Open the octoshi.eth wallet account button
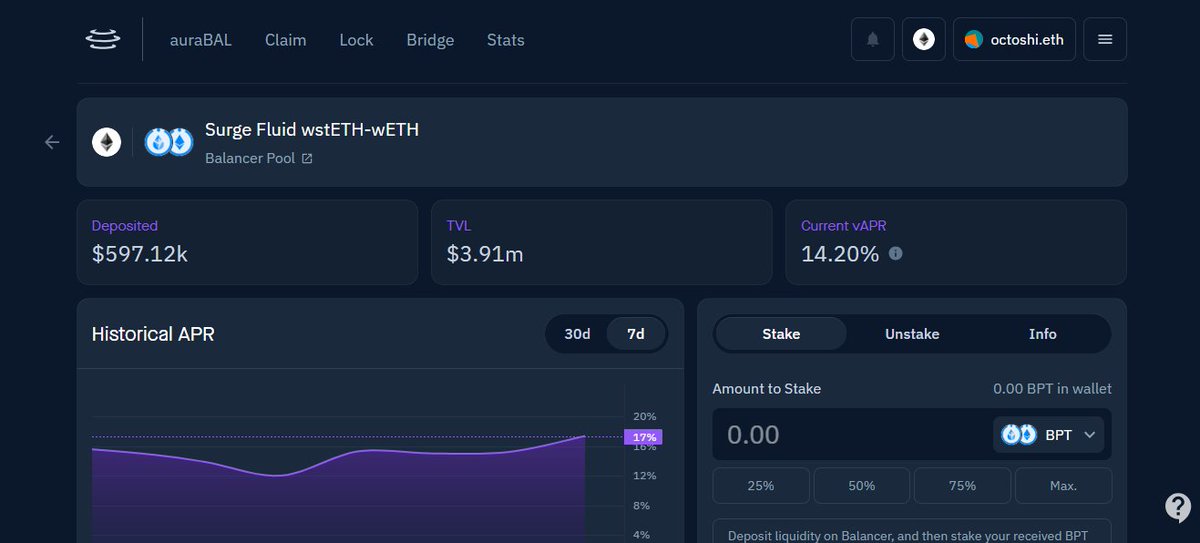The width and height of the screenshot is (1200, 543). [x=1014, y=40]
